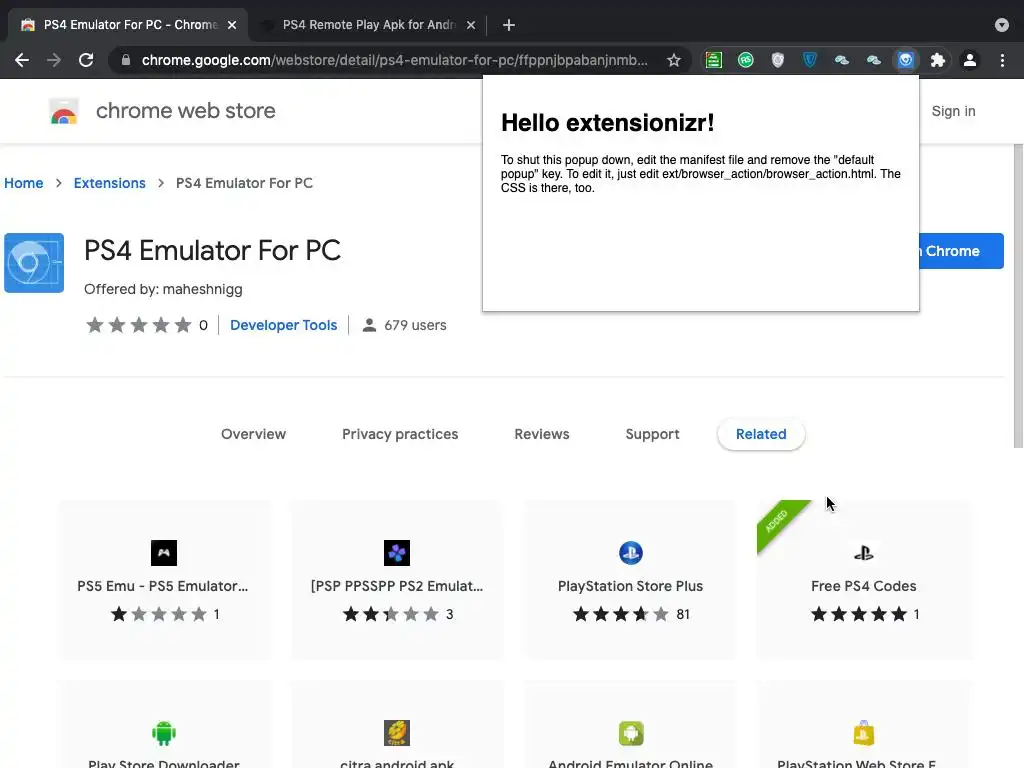Open a new tab with the plus button
The width and height of the screenshot is (1024, 768).
509,25
